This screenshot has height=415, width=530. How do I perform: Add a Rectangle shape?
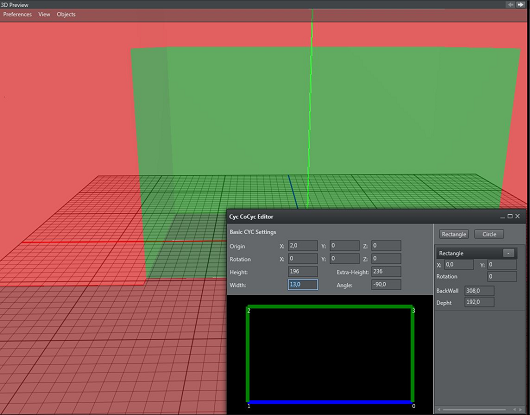[454, 234]
